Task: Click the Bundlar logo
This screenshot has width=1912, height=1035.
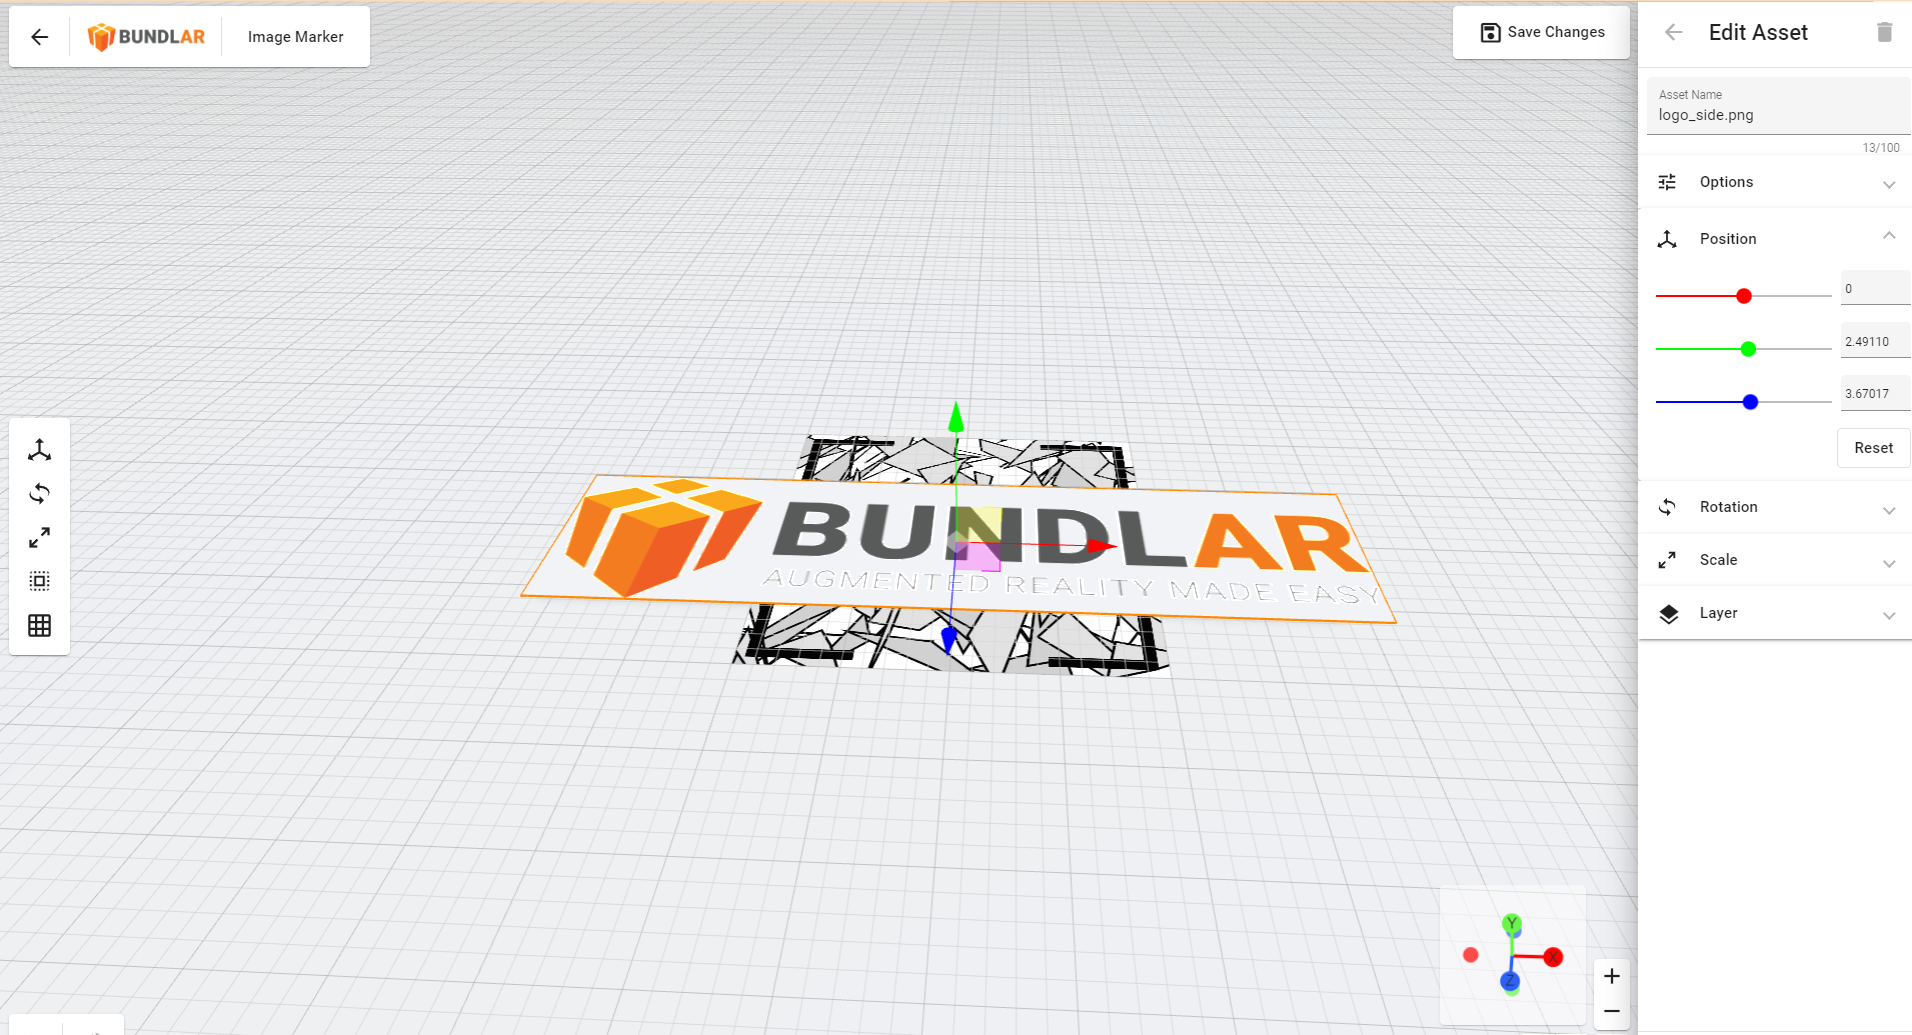Action: (x=146, y=36)
